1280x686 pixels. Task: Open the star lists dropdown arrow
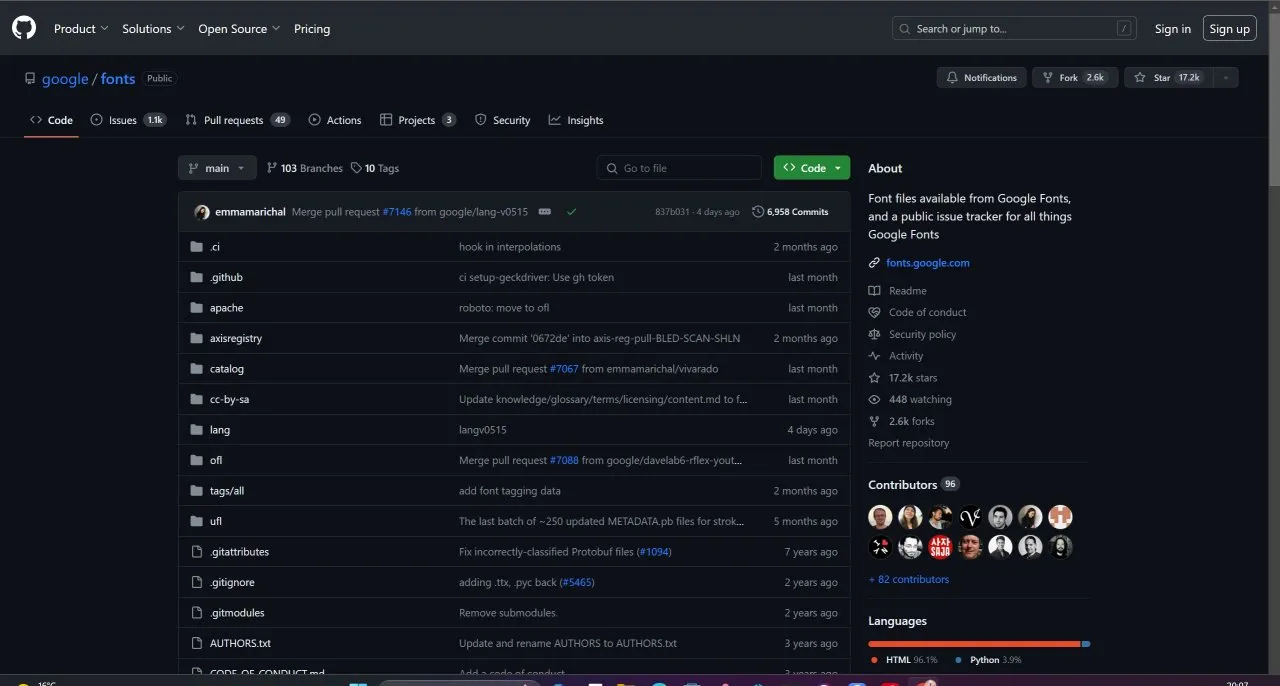pyautogui.click(x=1226, y=77)
